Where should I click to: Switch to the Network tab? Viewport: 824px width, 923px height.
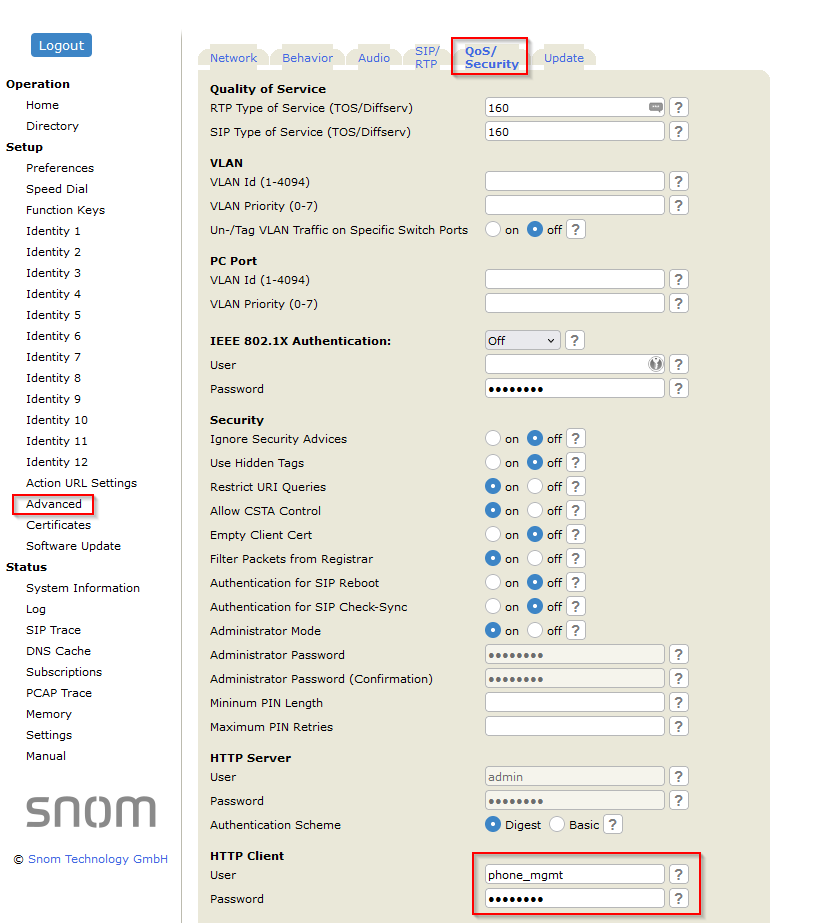coord(233,58)
